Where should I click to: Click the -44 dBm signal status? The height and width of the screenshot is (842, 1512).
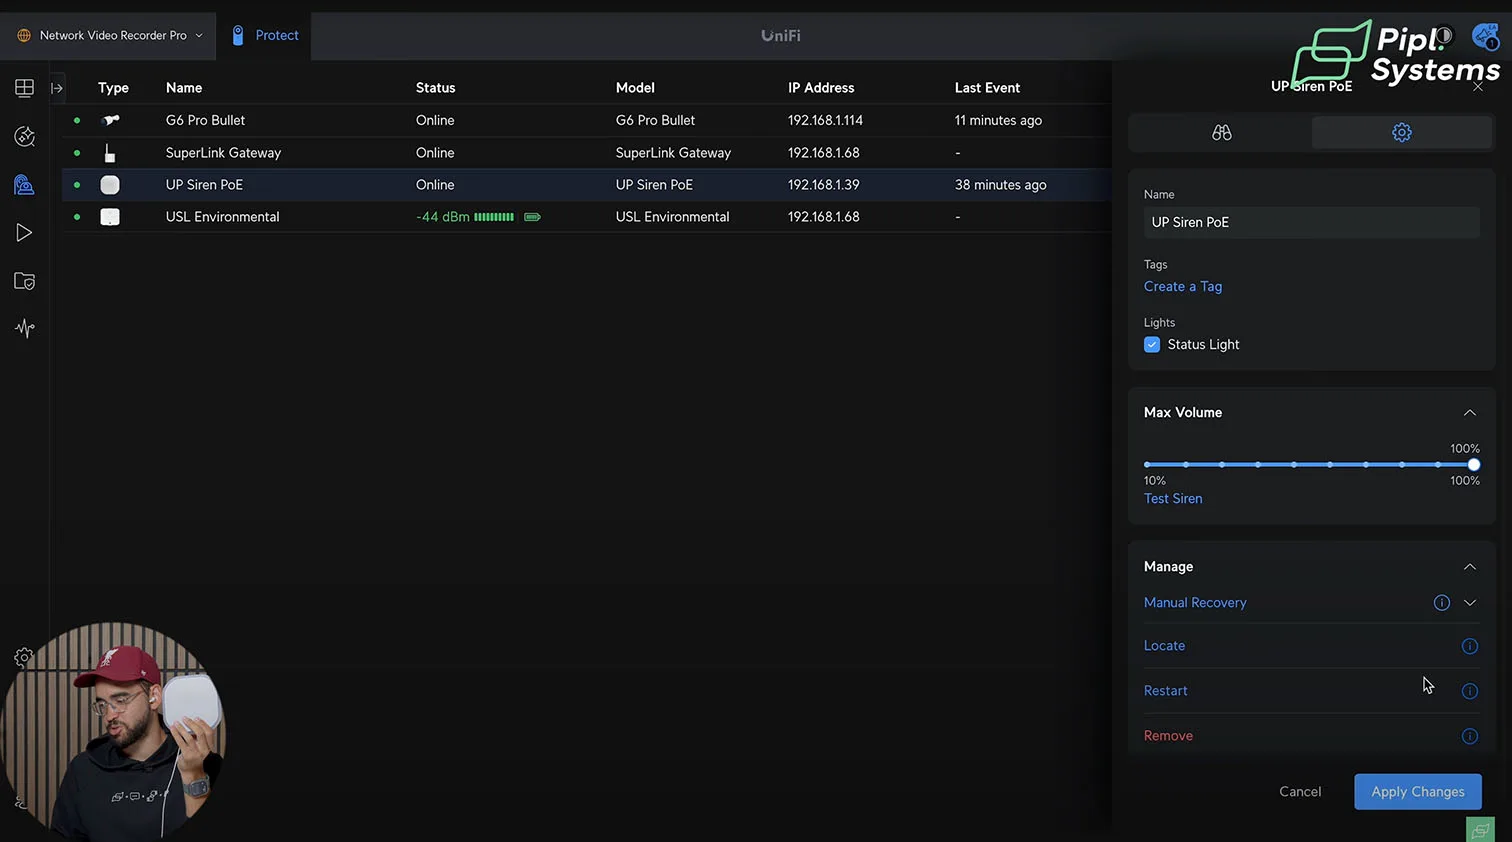[x=443, y=217]
